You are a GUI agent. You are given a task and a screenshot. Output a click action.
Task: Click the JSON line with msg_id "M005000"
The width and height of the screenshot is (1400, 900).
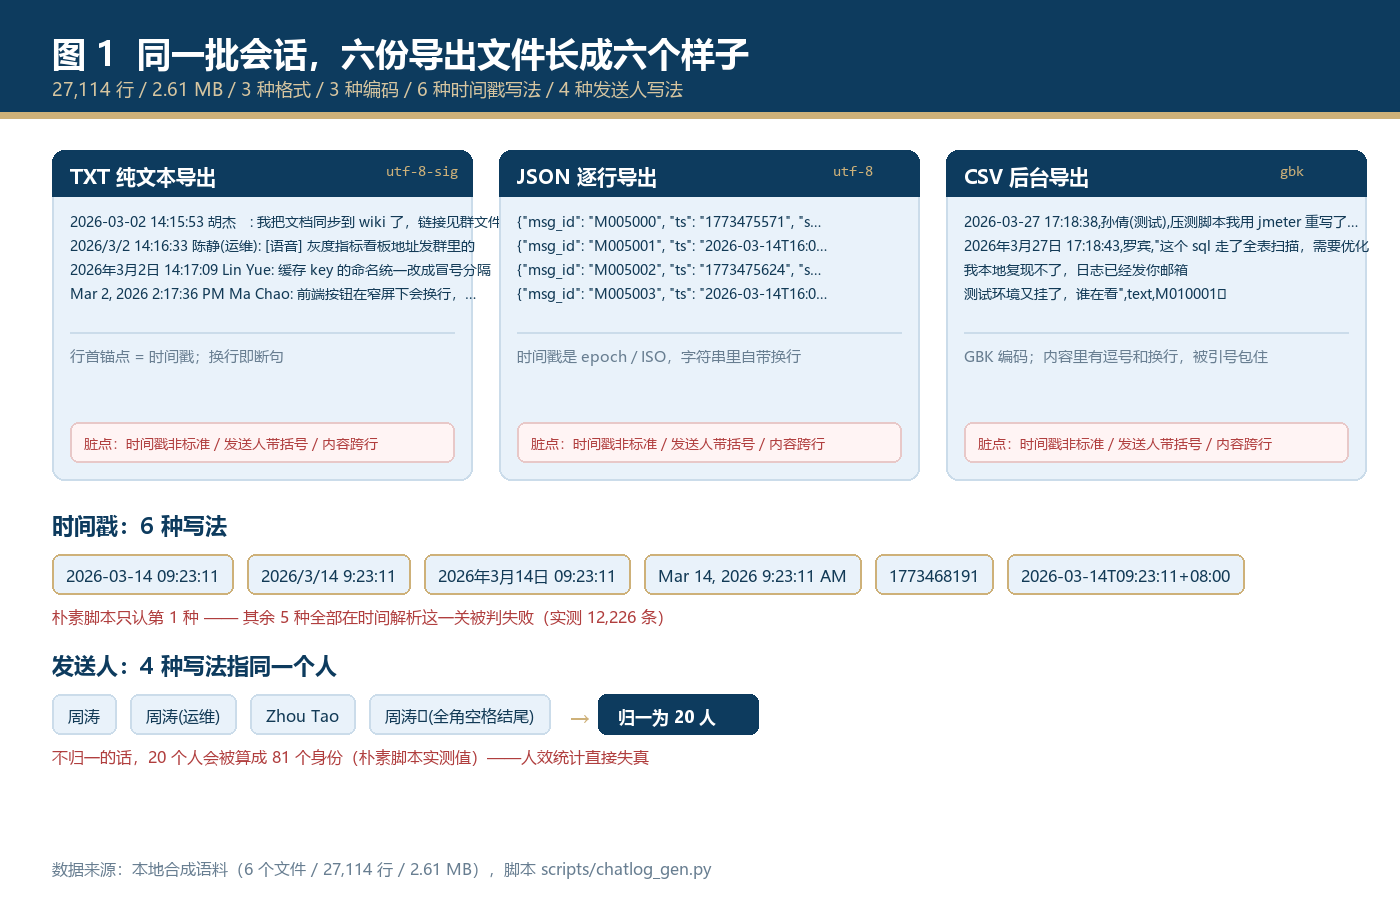pyautogui.click(x=669, y=222)
